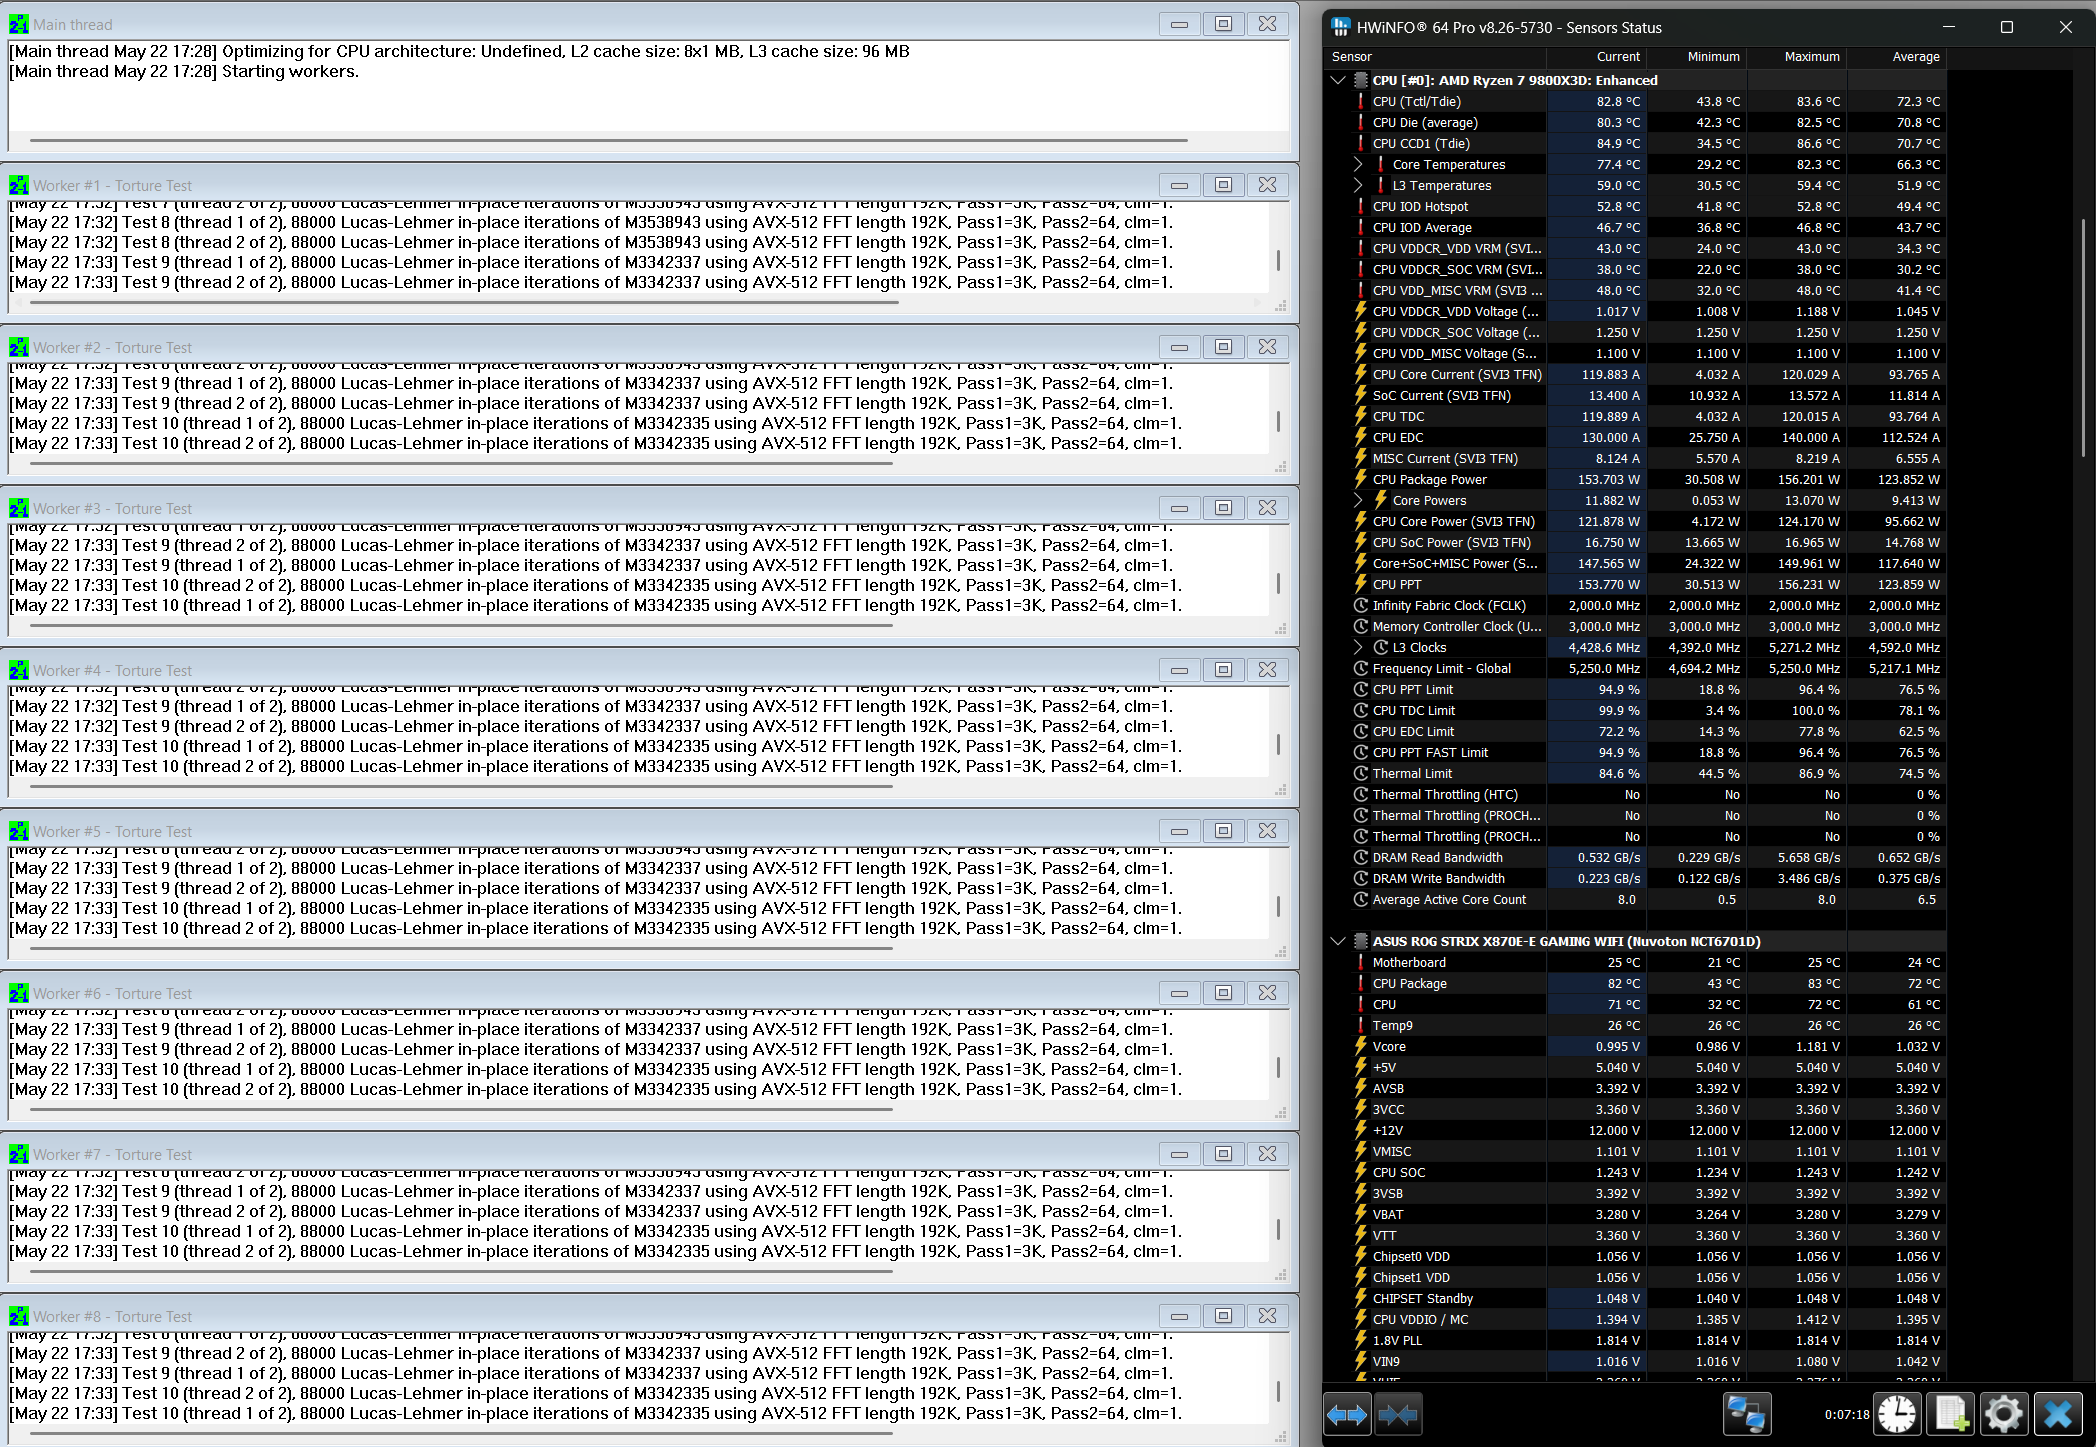The height and width of the screenshot is (1447, 2096).
Task: Restore the Worker #3 Torture Test window
Action: point(1223,508)
